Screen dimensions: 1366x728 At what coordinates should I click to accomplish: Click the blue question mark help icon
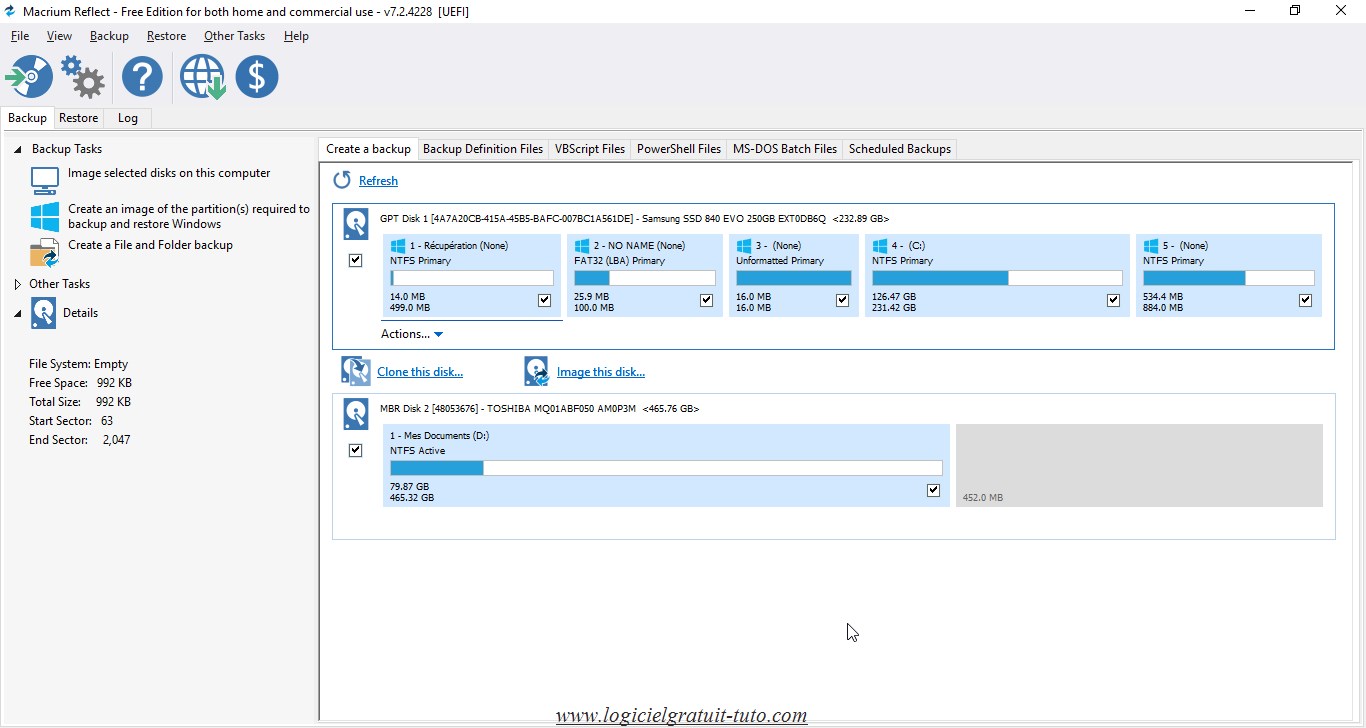tap(143, 77)
